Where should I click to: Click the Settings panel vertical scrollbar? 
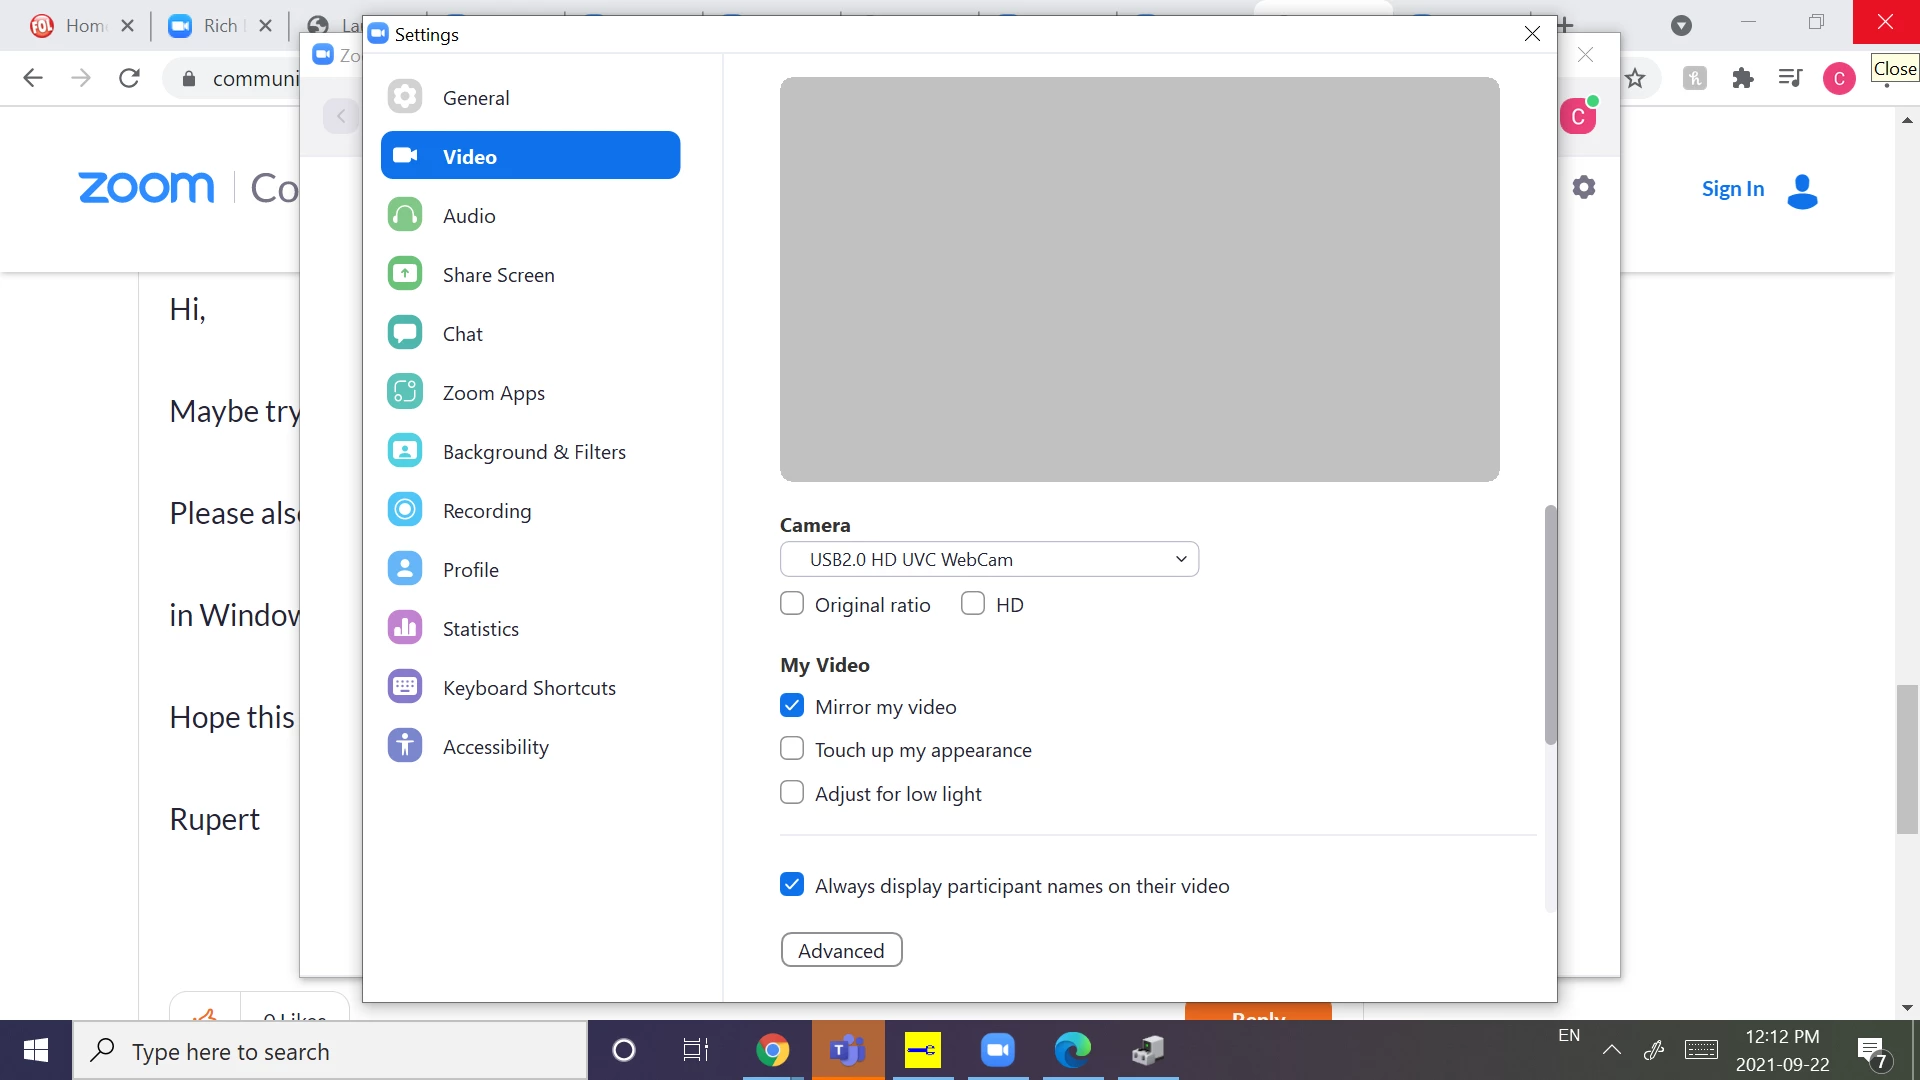click(x=1551, y=625)
